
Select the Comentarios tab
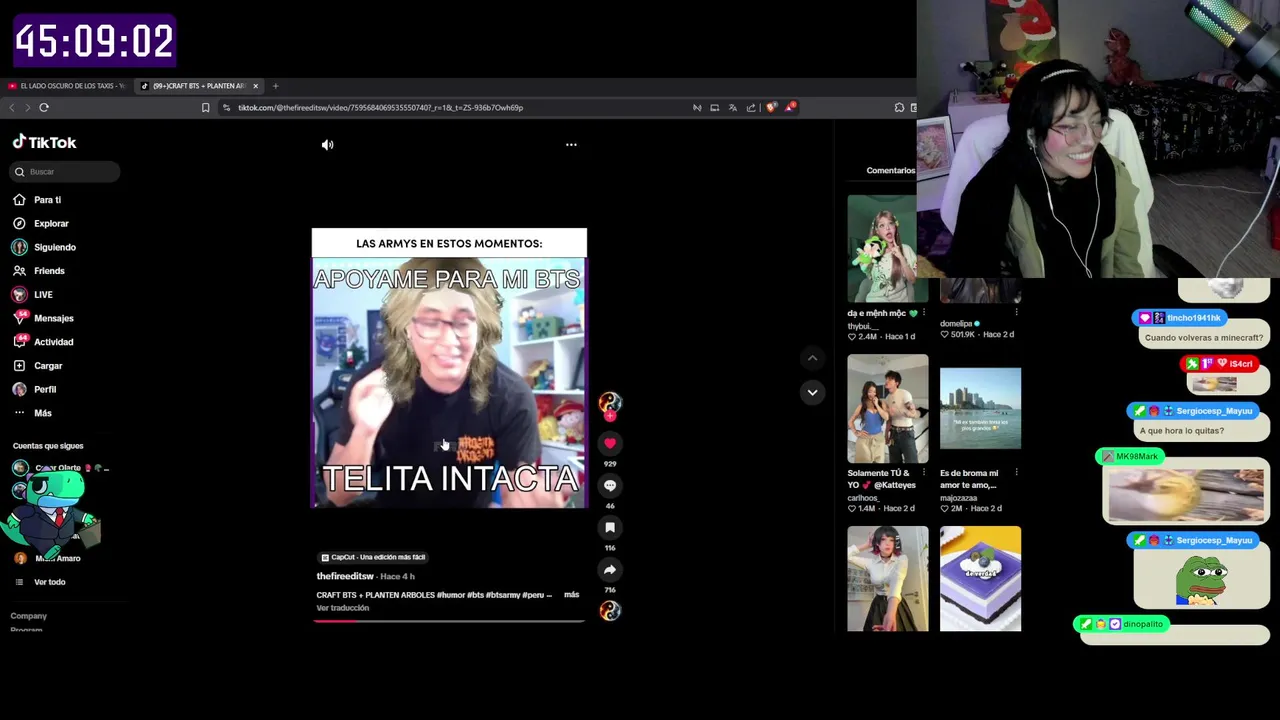coord(890,171)
